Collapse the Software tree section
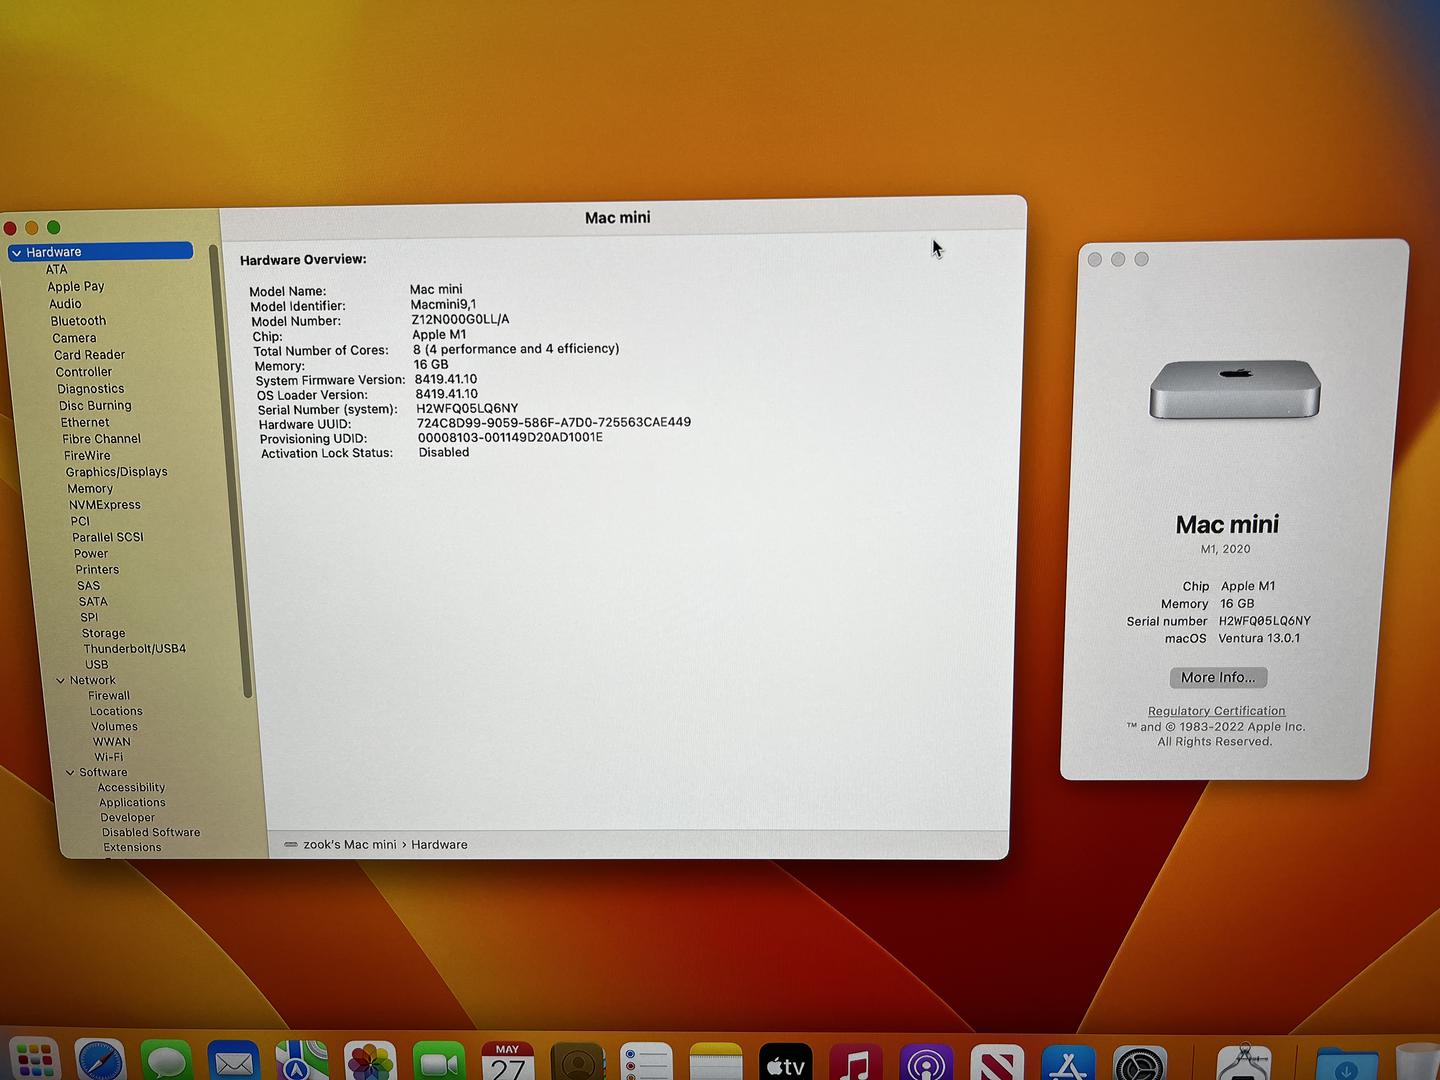The height and width of the screenshot is (1080, 1440). (70, 773)
